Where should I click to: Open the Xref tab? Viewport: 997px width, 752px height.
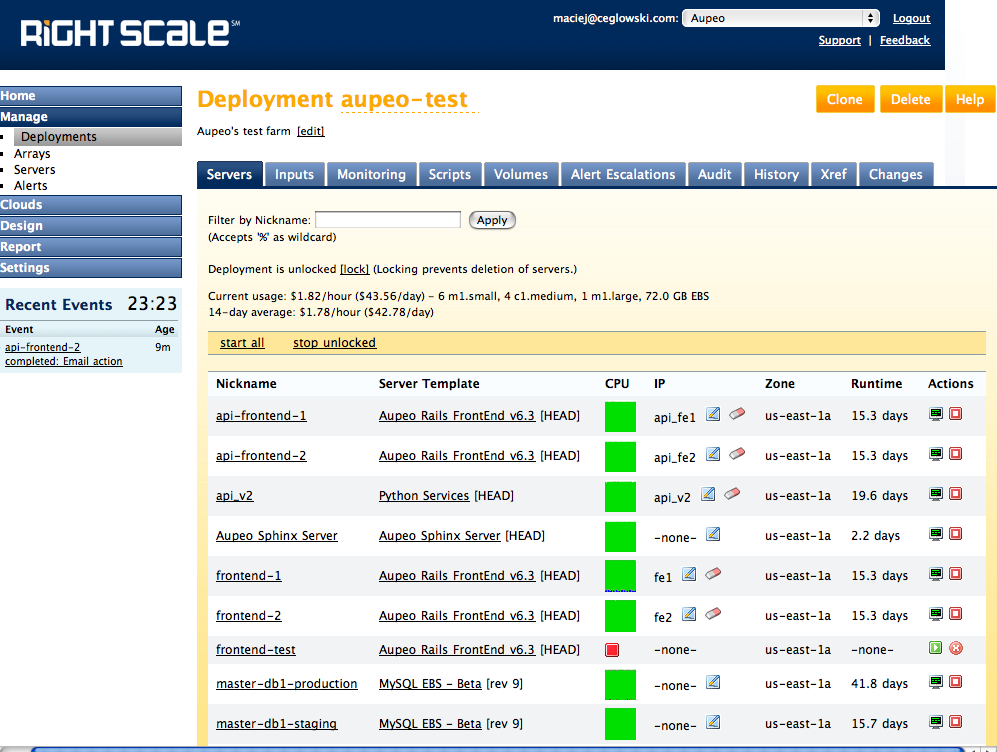[x=834, y=174]
